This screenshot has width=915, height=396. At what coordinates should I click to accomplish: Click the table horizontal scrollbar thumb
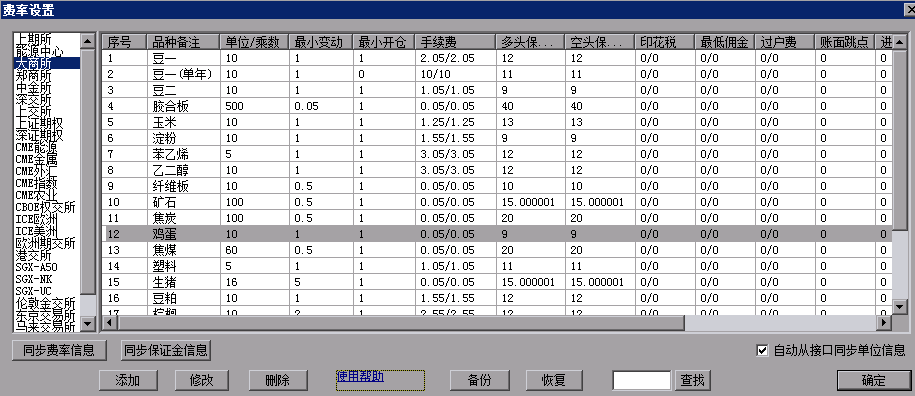coord(400,322)
